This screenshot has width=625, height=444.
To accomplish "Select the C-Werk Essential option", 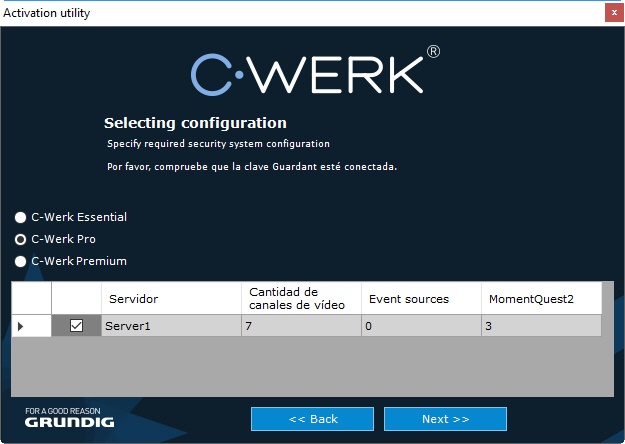I will coord(20,217).
